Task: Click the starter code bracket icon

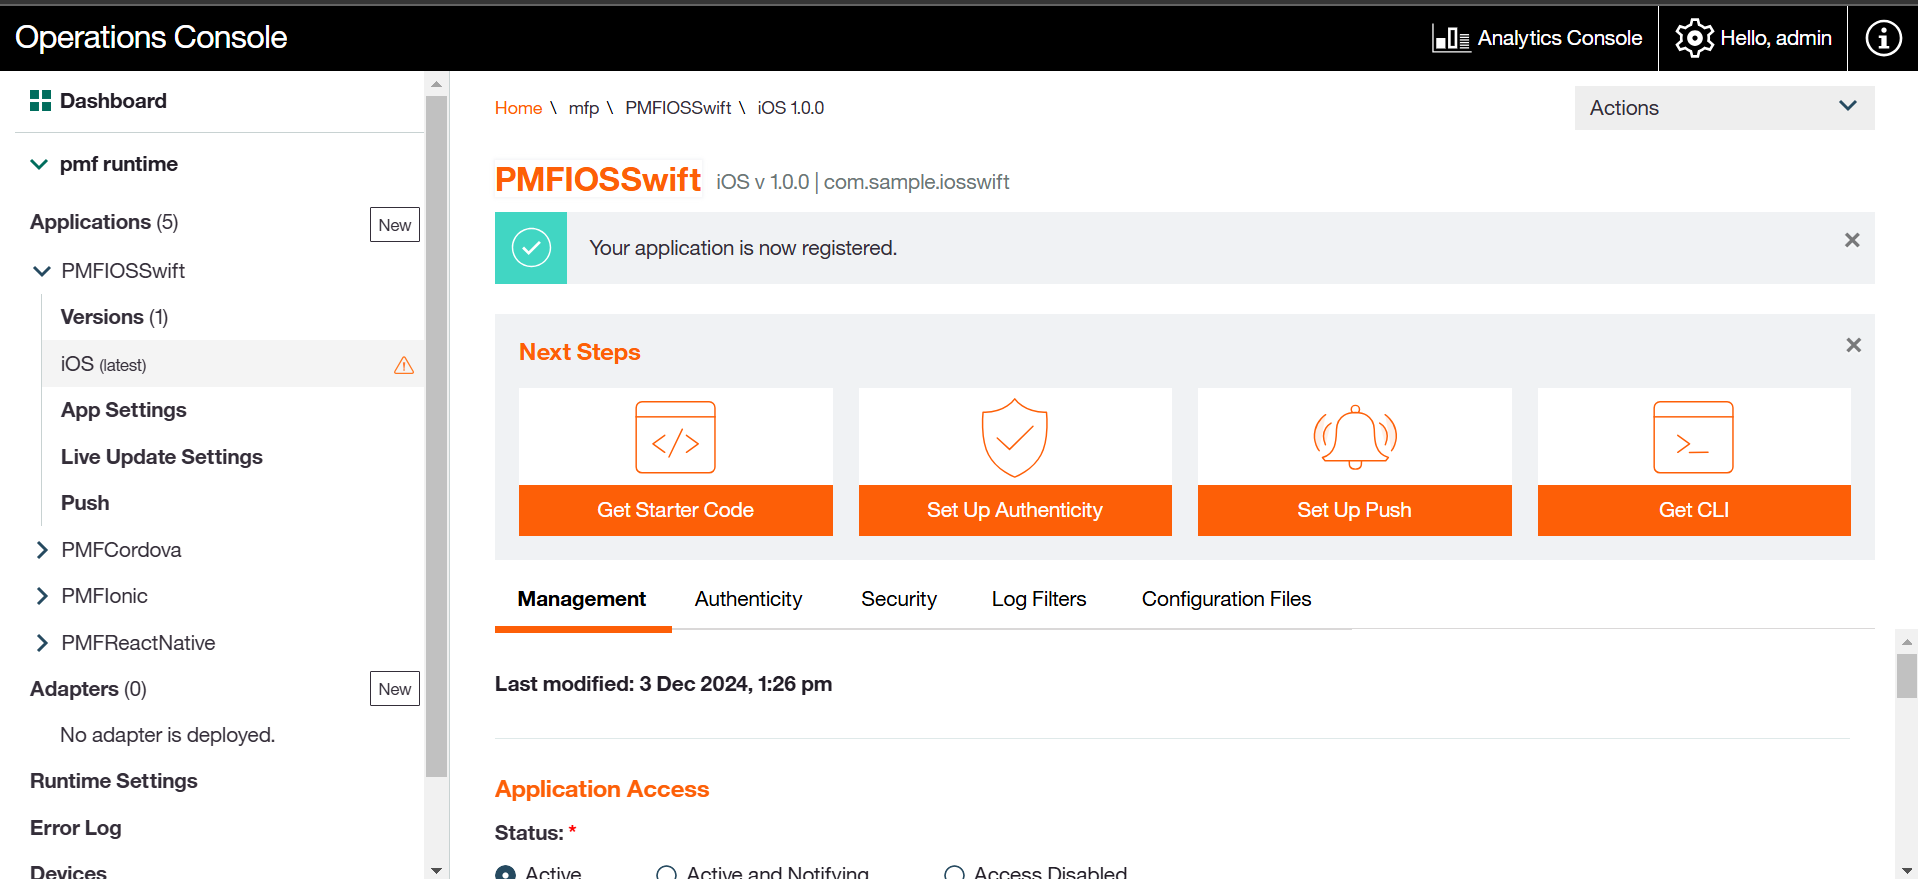Action: click(x=675, y=438)
